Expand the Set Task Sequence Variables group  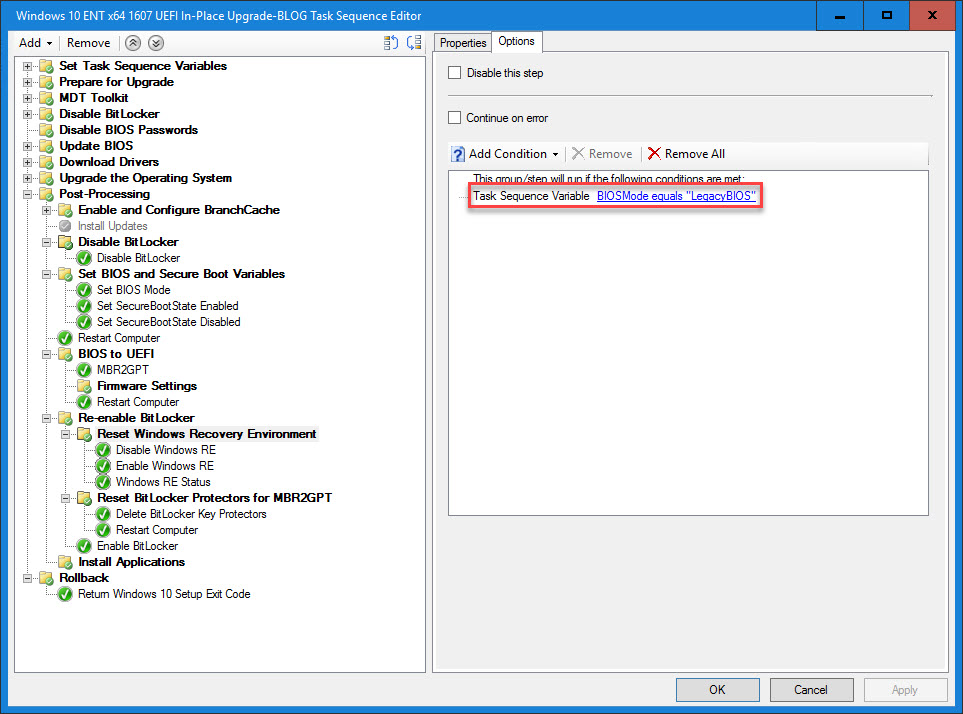point(29,66)
